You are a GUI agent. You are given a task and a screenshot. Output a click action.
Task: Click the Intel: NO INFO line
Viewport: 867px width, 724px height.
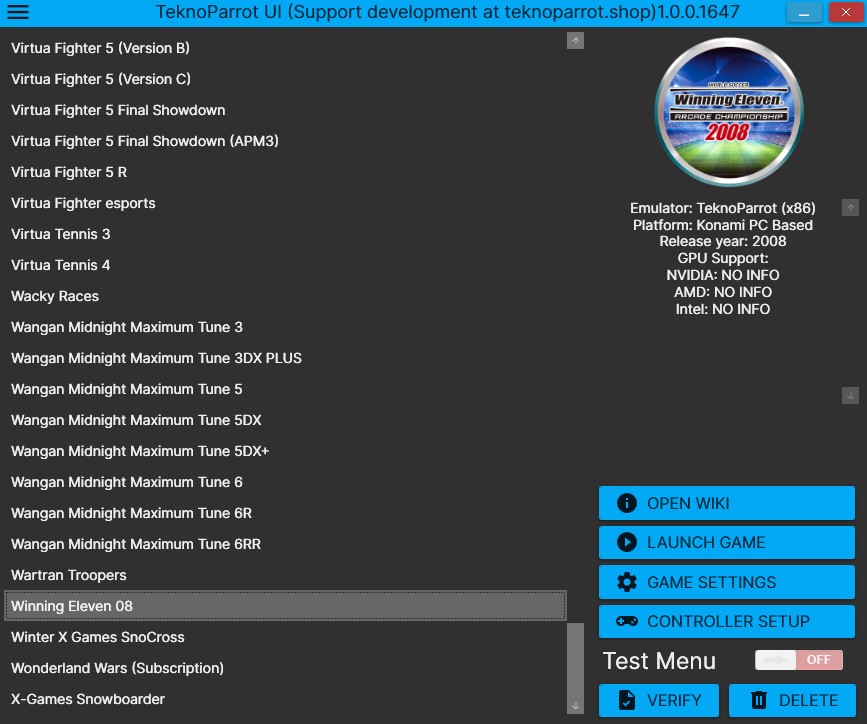(x=723, y=309)
